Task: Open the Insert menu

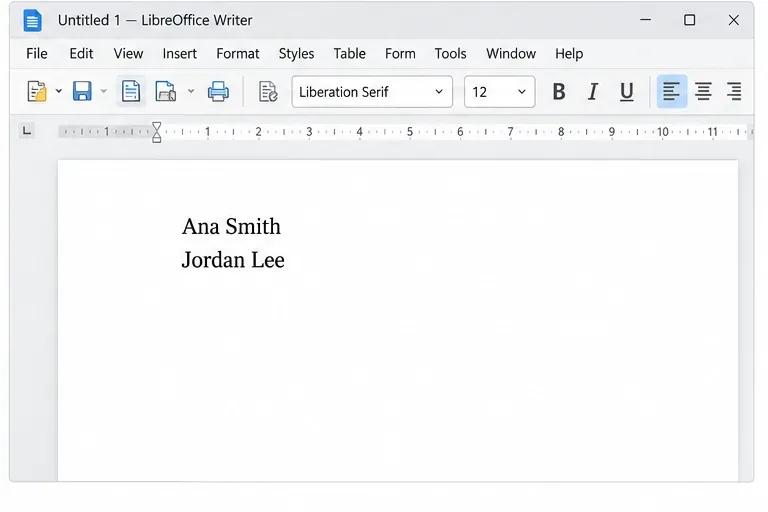Action: pos(180,53)
